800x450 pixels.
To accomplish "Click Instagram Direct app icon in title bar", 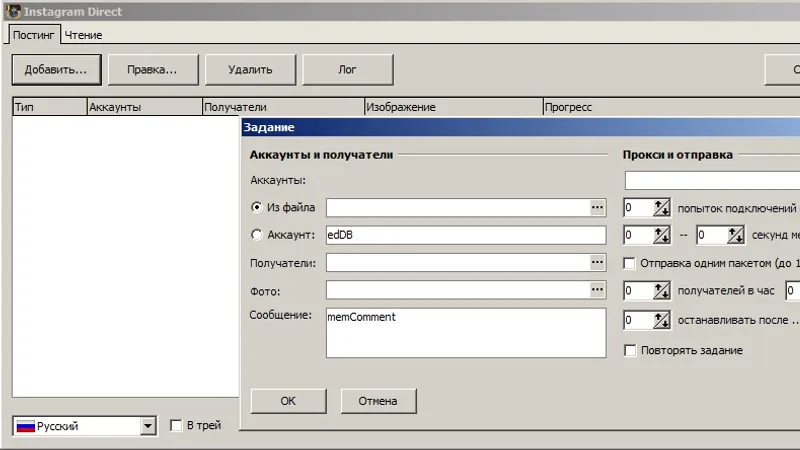I will click(13, 11).
